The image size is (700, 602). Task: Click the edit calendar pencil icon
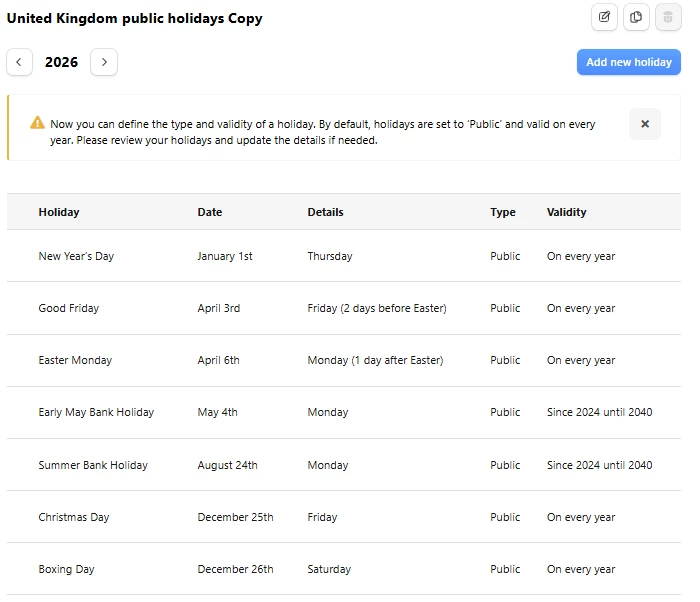tap(604, 17)
